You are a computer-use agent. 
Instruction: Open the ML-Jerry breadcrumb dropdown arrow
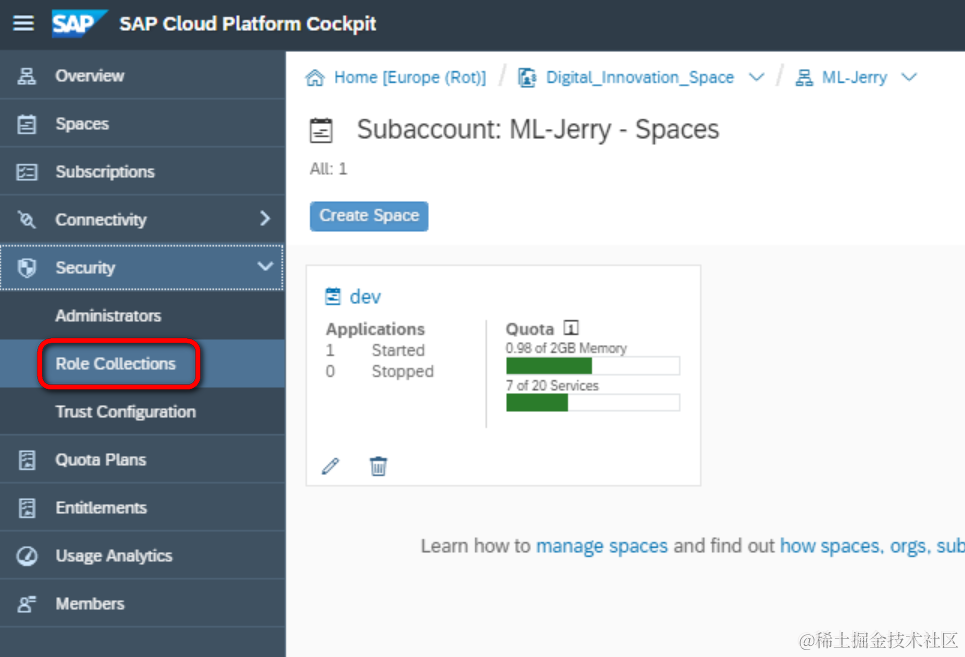coord(909,78)
